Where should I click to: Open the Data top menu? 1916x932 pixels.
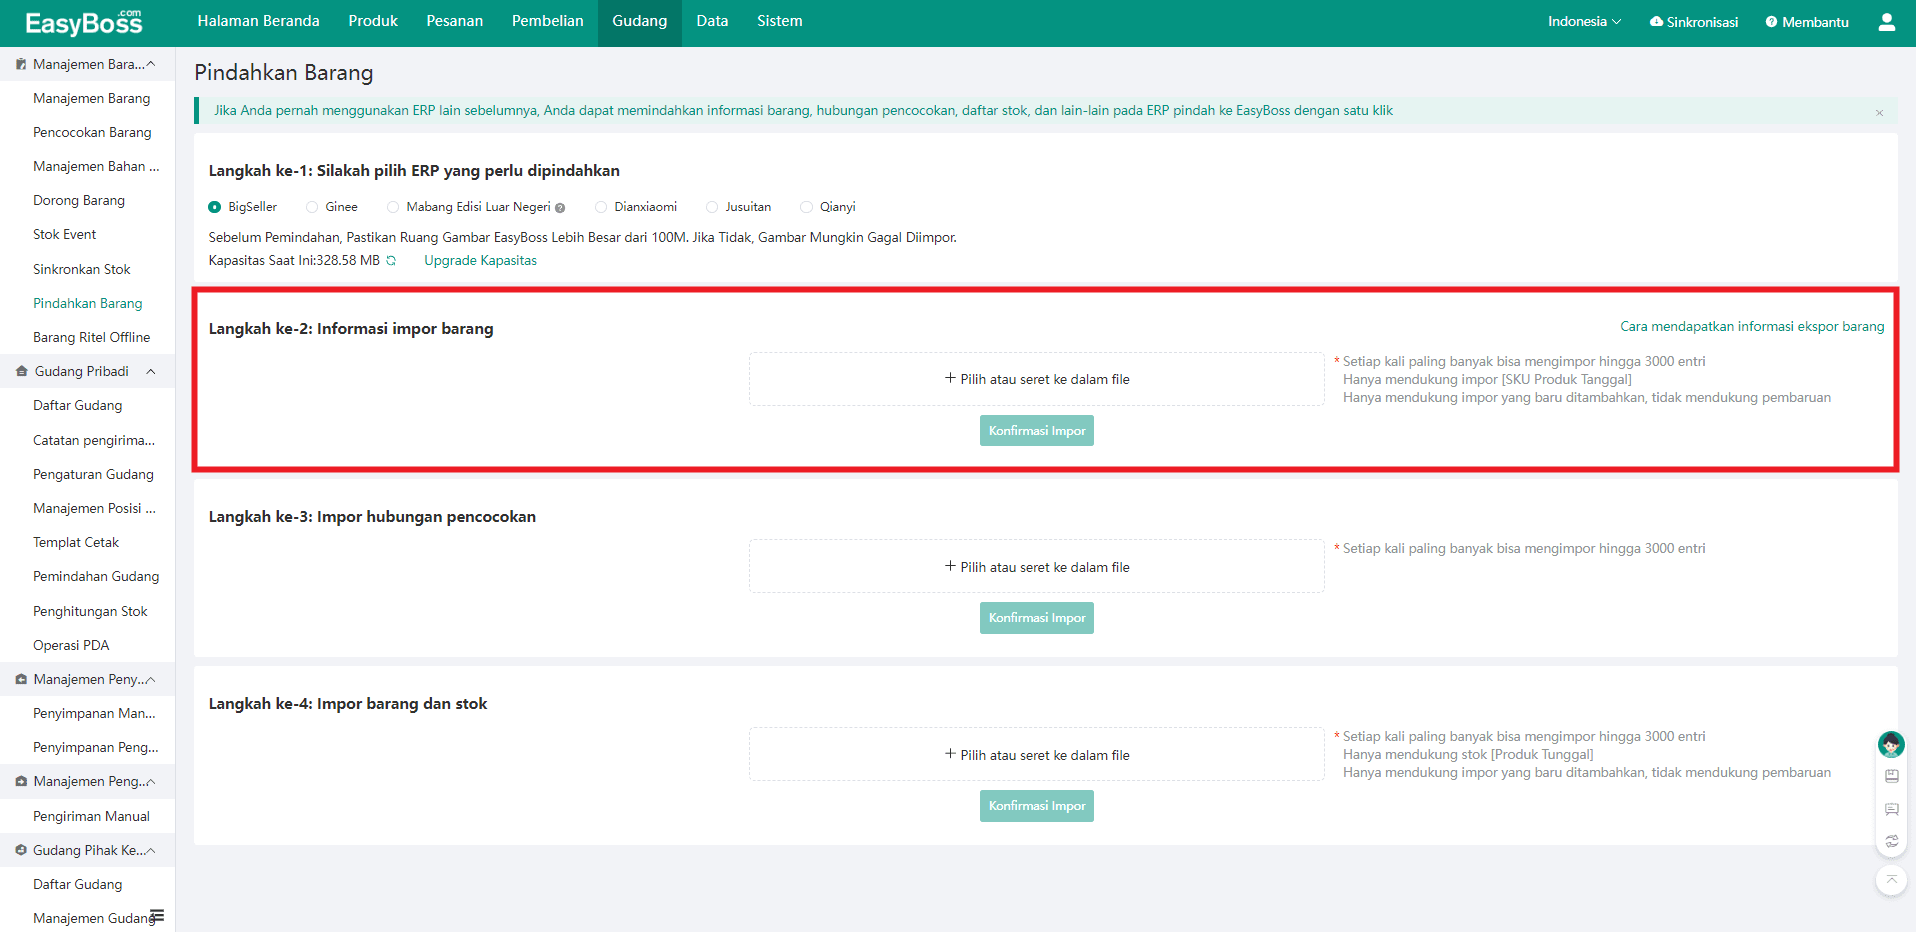[712, 21]
